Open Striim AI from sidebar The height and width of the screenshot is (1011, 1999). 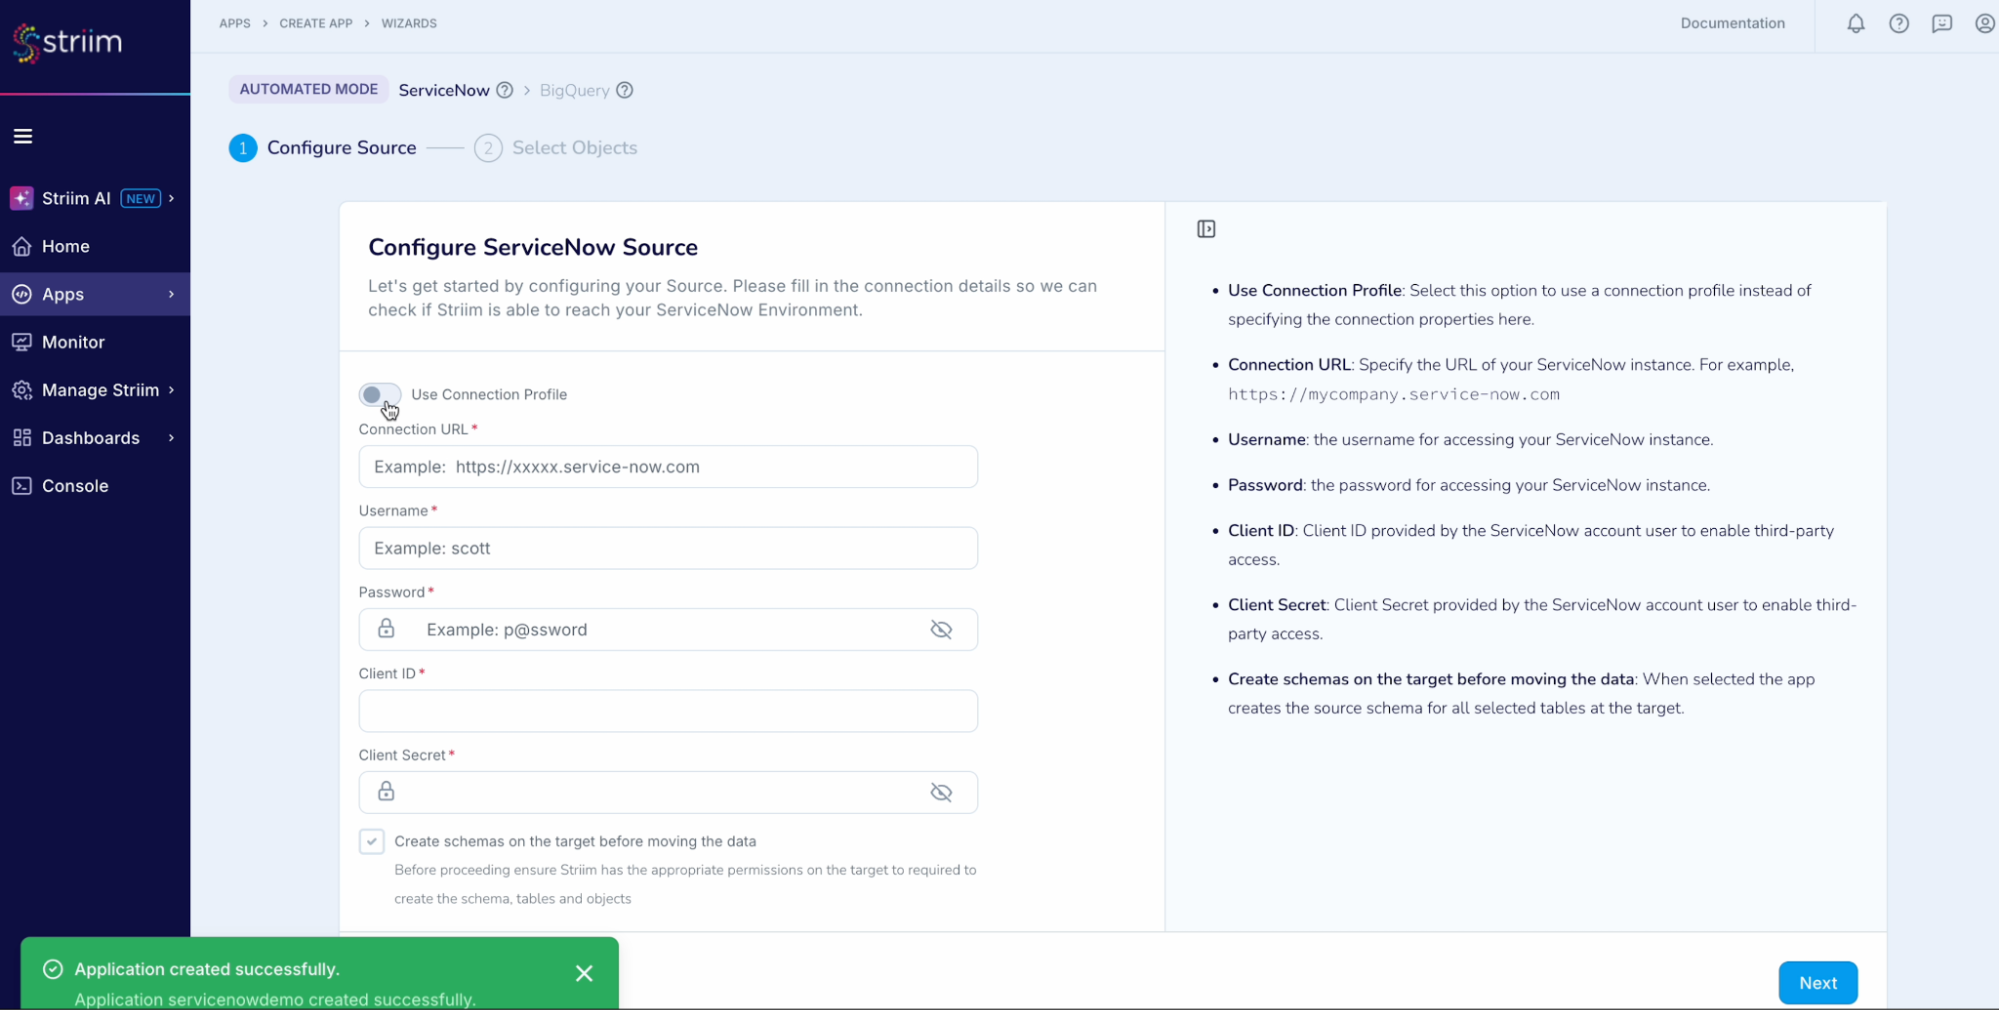pos(95,198)
